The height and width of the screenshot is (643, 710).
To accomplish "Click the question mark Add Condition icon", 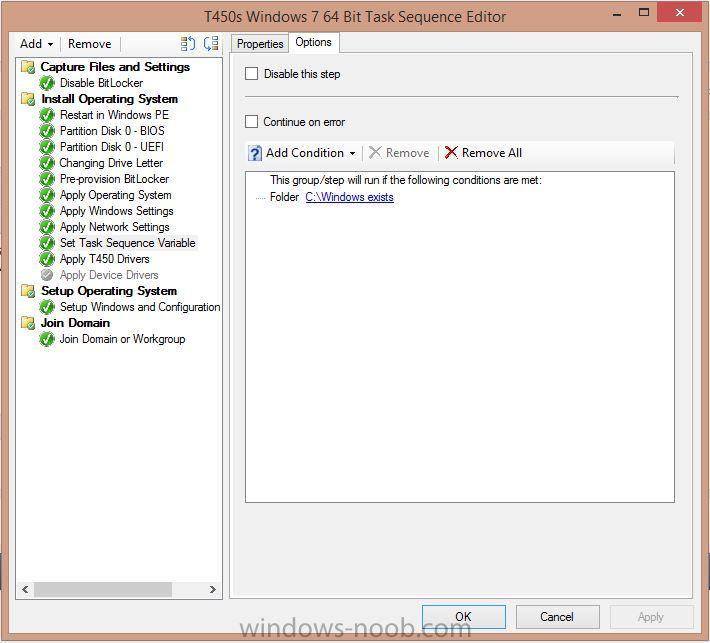I will pyautogui.click(x=255, y=153).
